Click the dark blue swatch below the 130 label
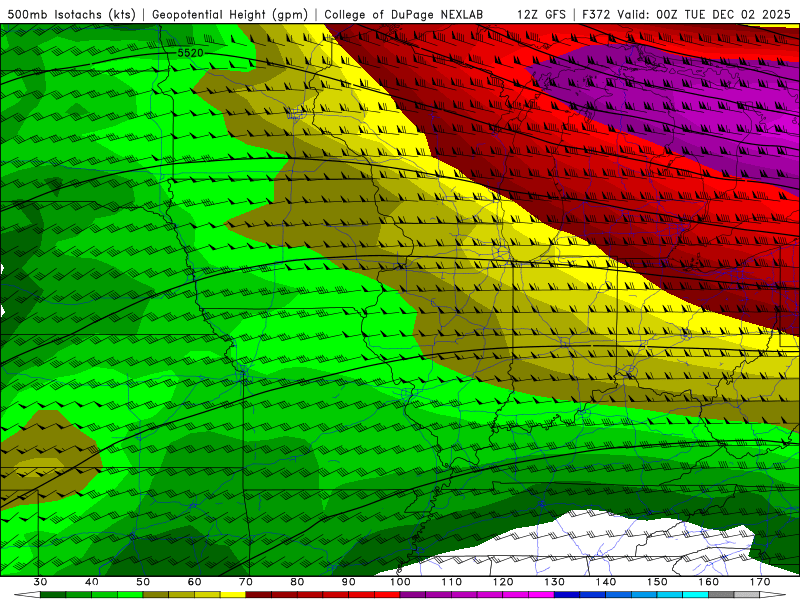 pos(567,595)
